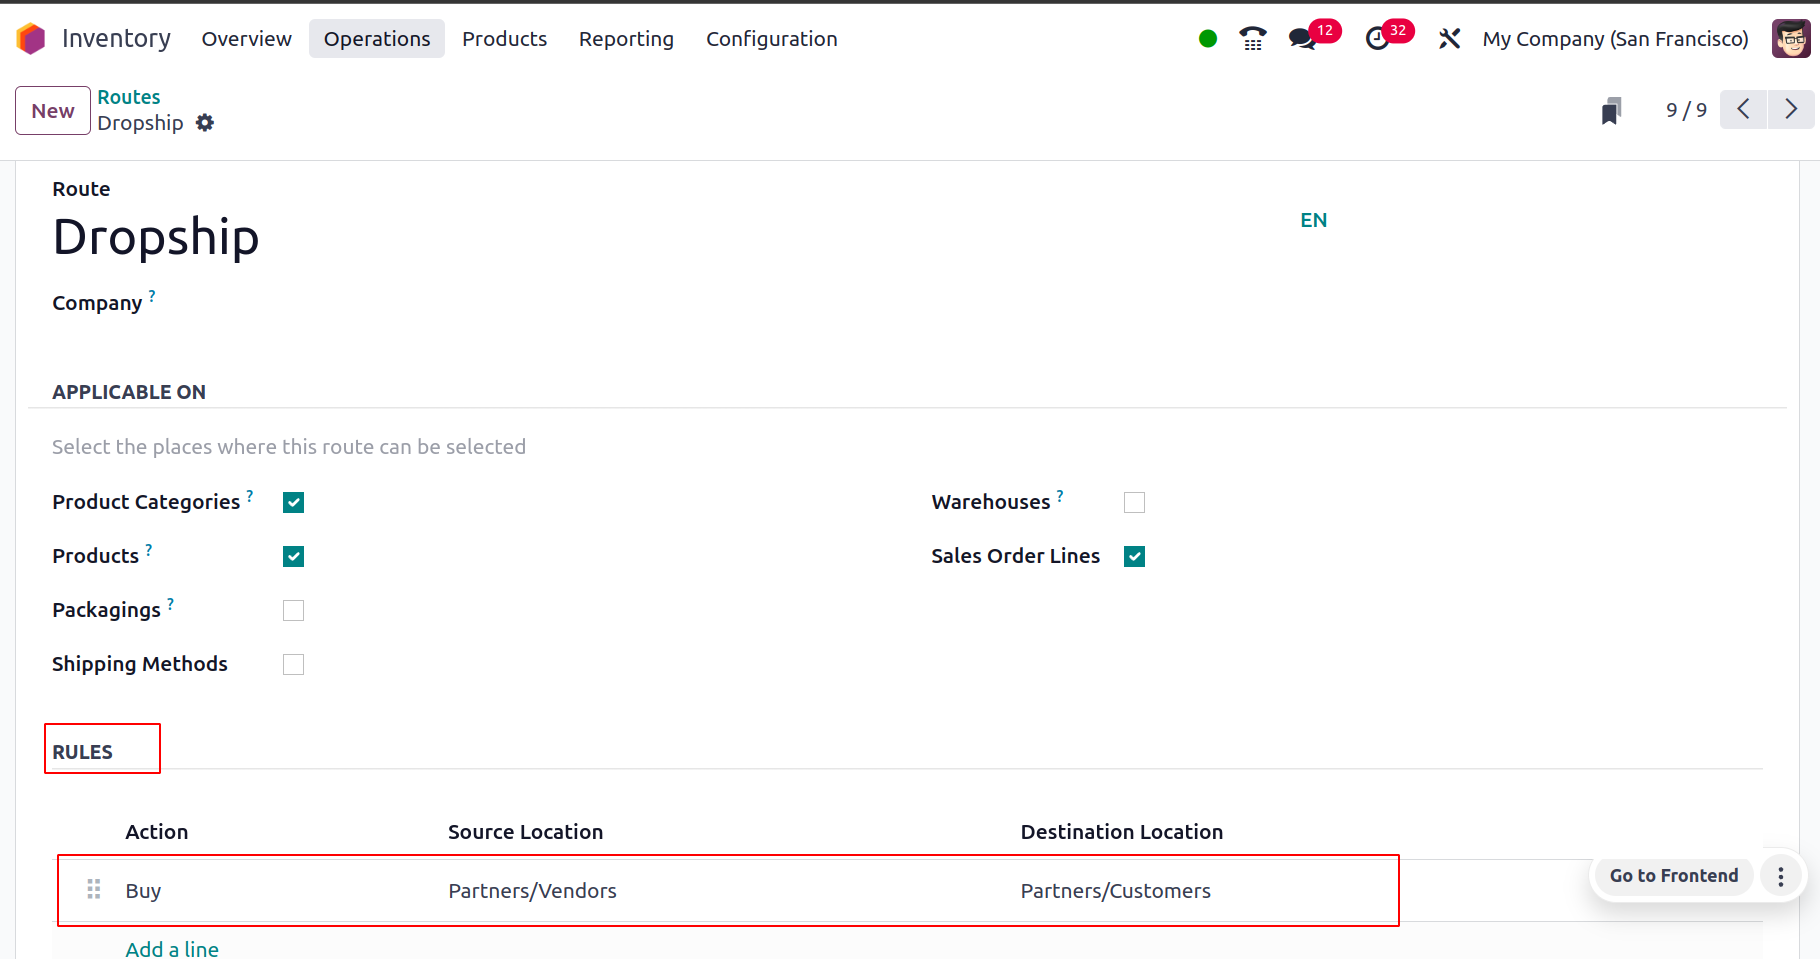Open the activities clock icon with 32 badge

pyautogui.click(x=1378, y=39)
